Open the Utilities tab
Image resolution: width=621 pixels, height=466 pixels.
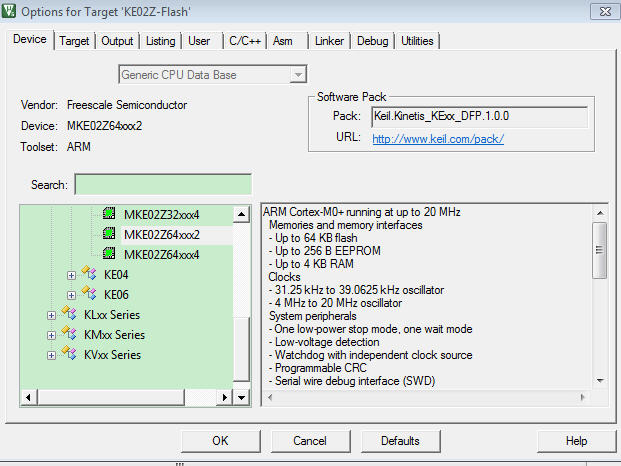coord(417,41)
